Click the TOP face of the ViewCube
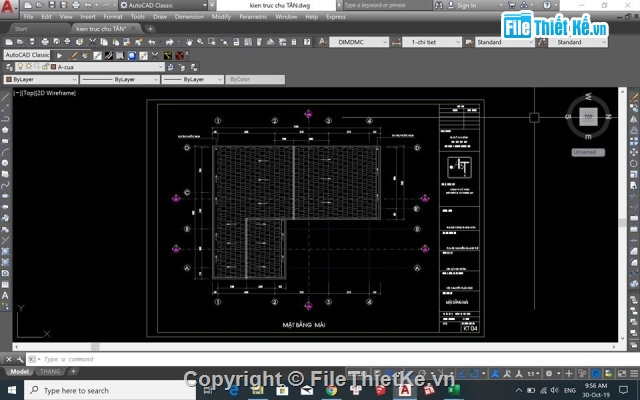 tap(588, 117)
